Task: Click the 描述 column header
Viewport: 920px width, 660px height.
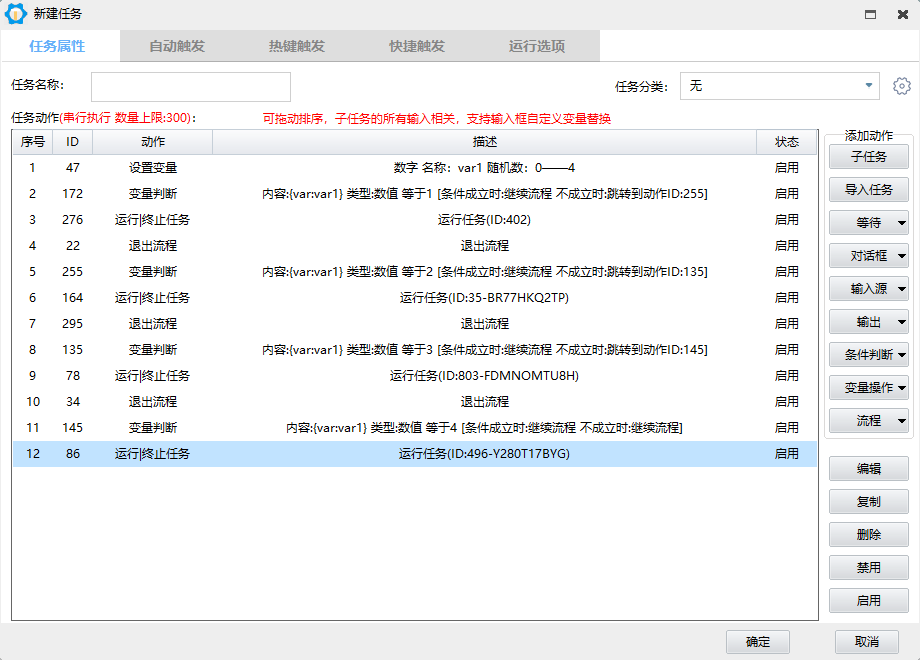Action: pyautogui.click(x=484, y=143)
